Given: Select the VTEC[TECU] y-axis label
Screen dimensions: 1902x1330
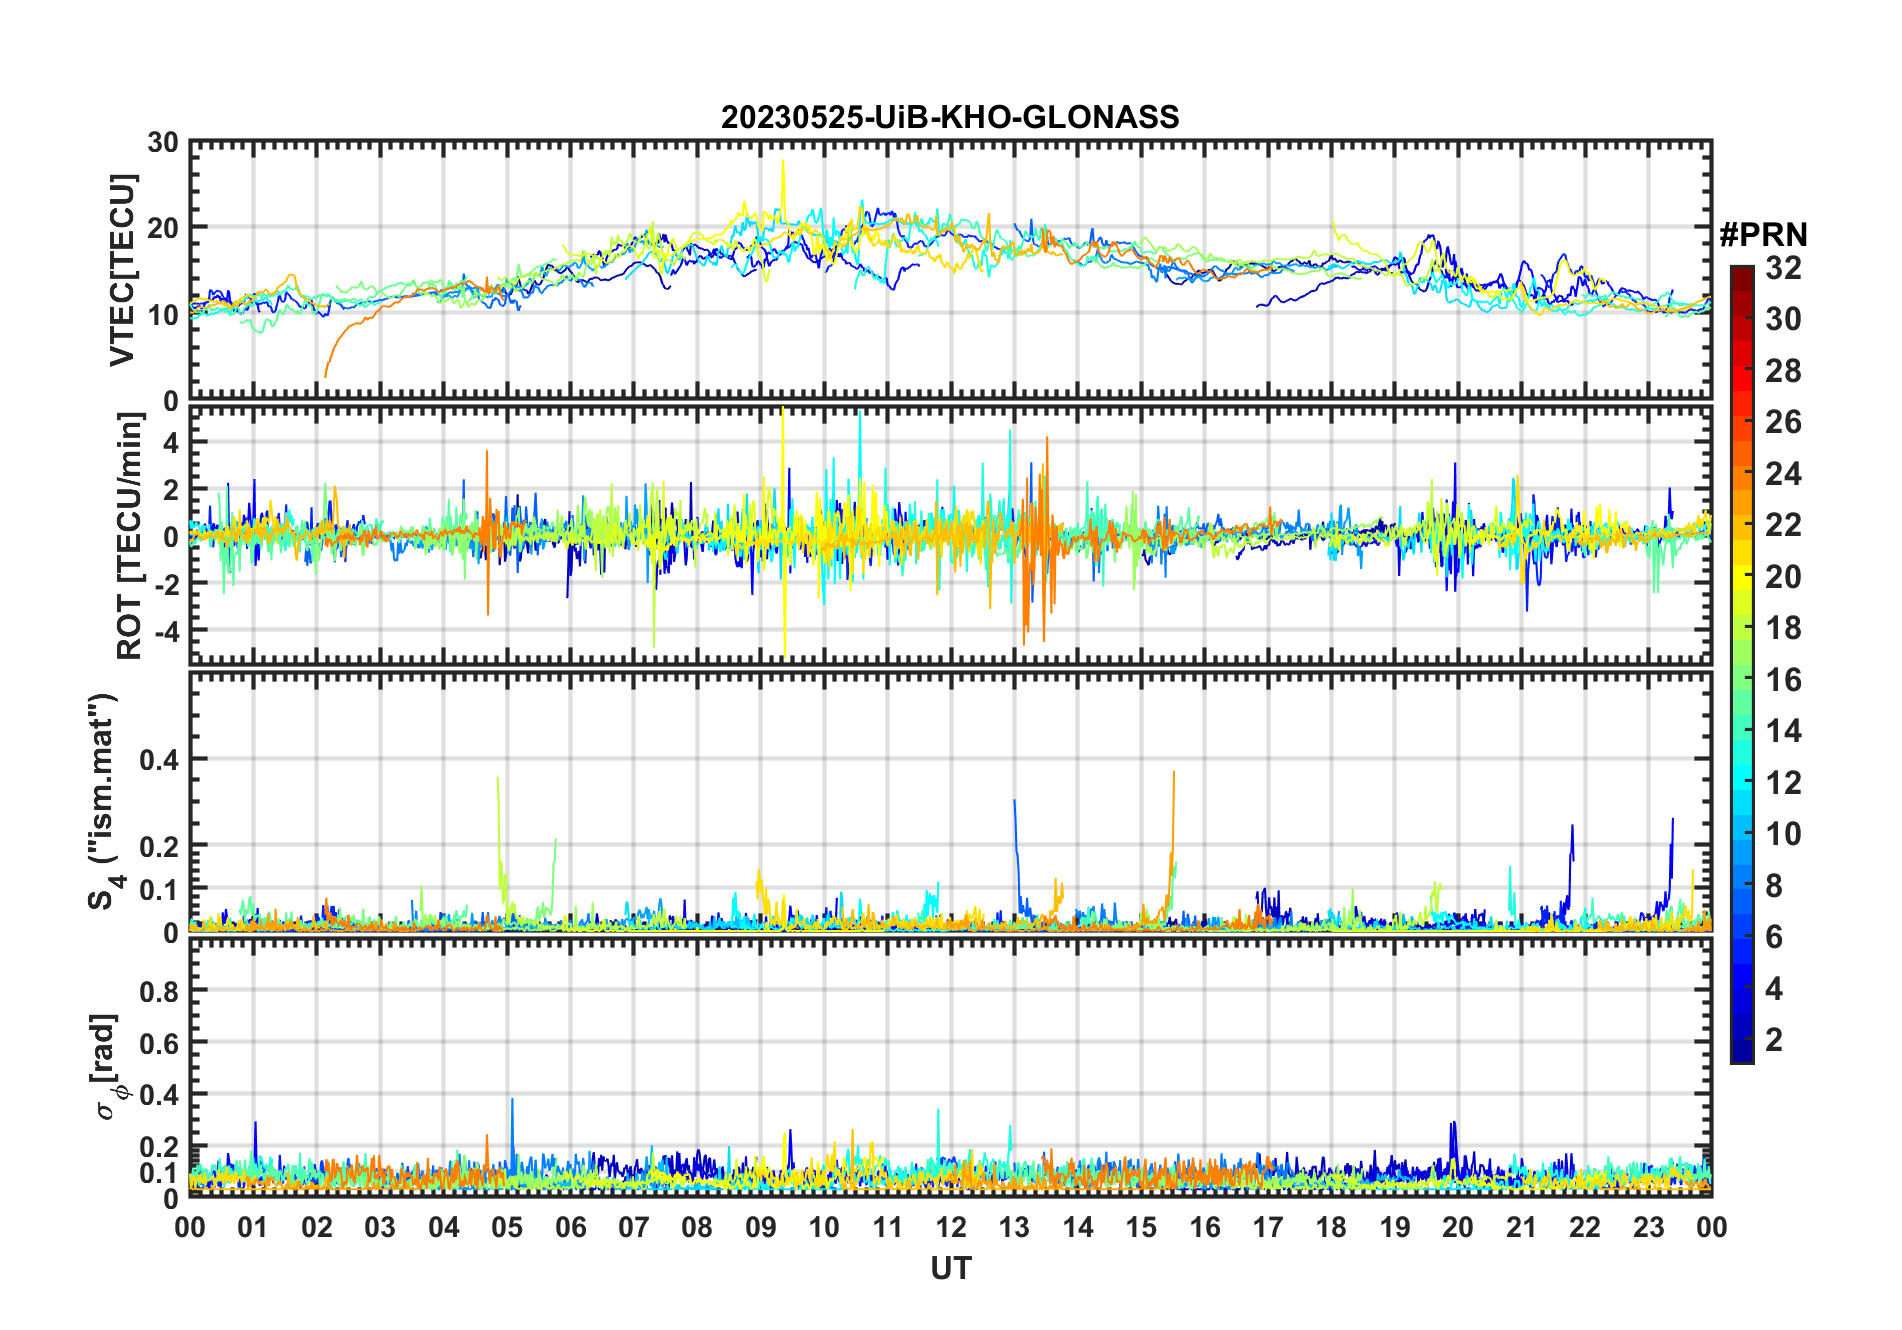Looking at the screenshot, I should click(x=122, y=270).
